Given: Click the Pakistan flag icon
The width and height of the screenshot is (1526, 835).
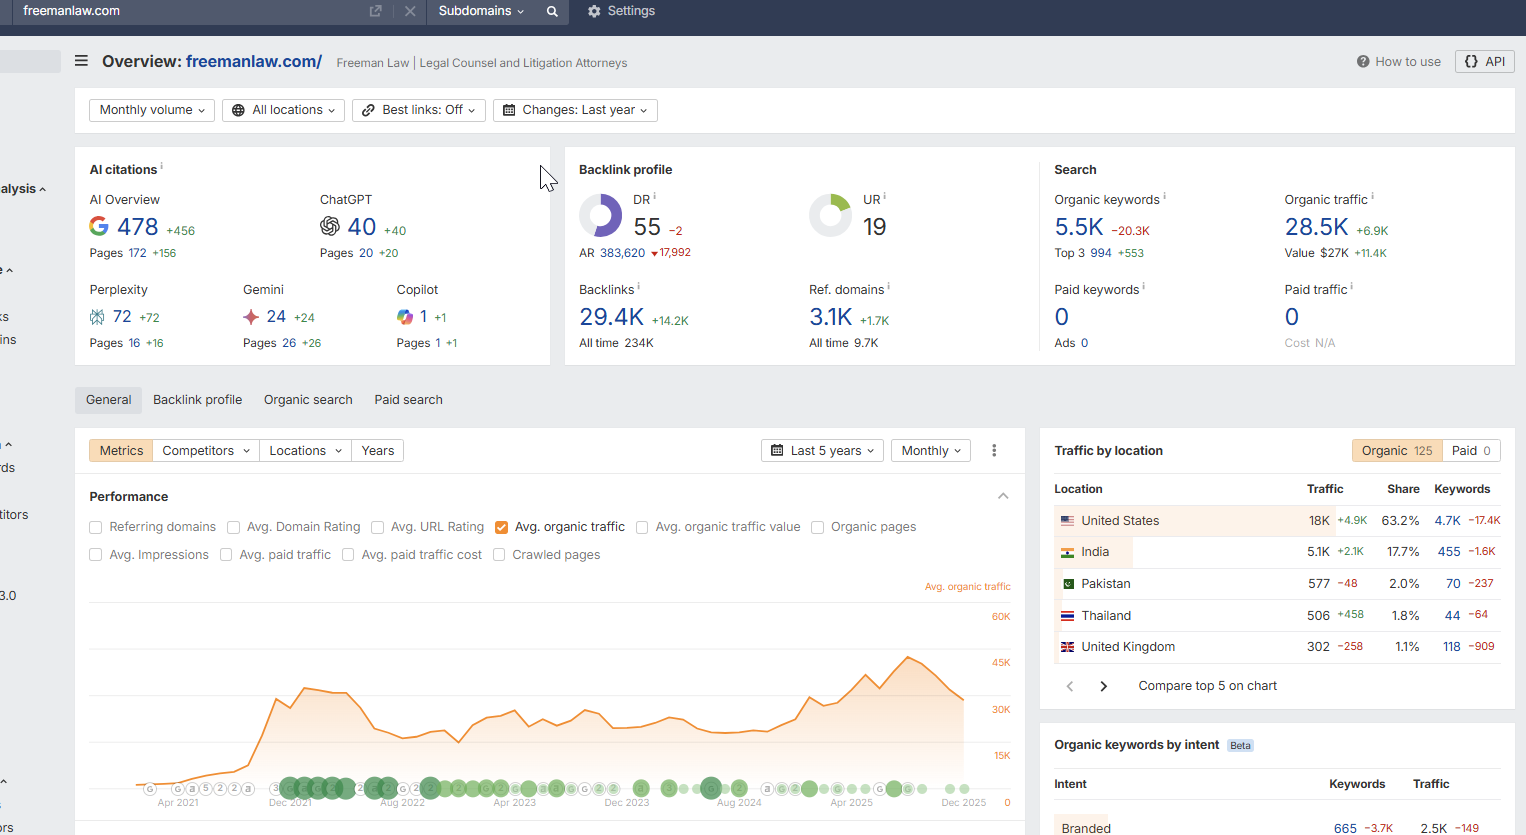Looking at the screenshot, I should [1068, 584].
